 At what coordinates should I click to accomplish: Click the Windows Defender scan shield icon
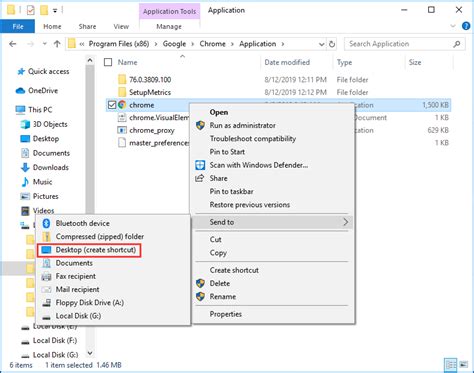coord(200,165)
